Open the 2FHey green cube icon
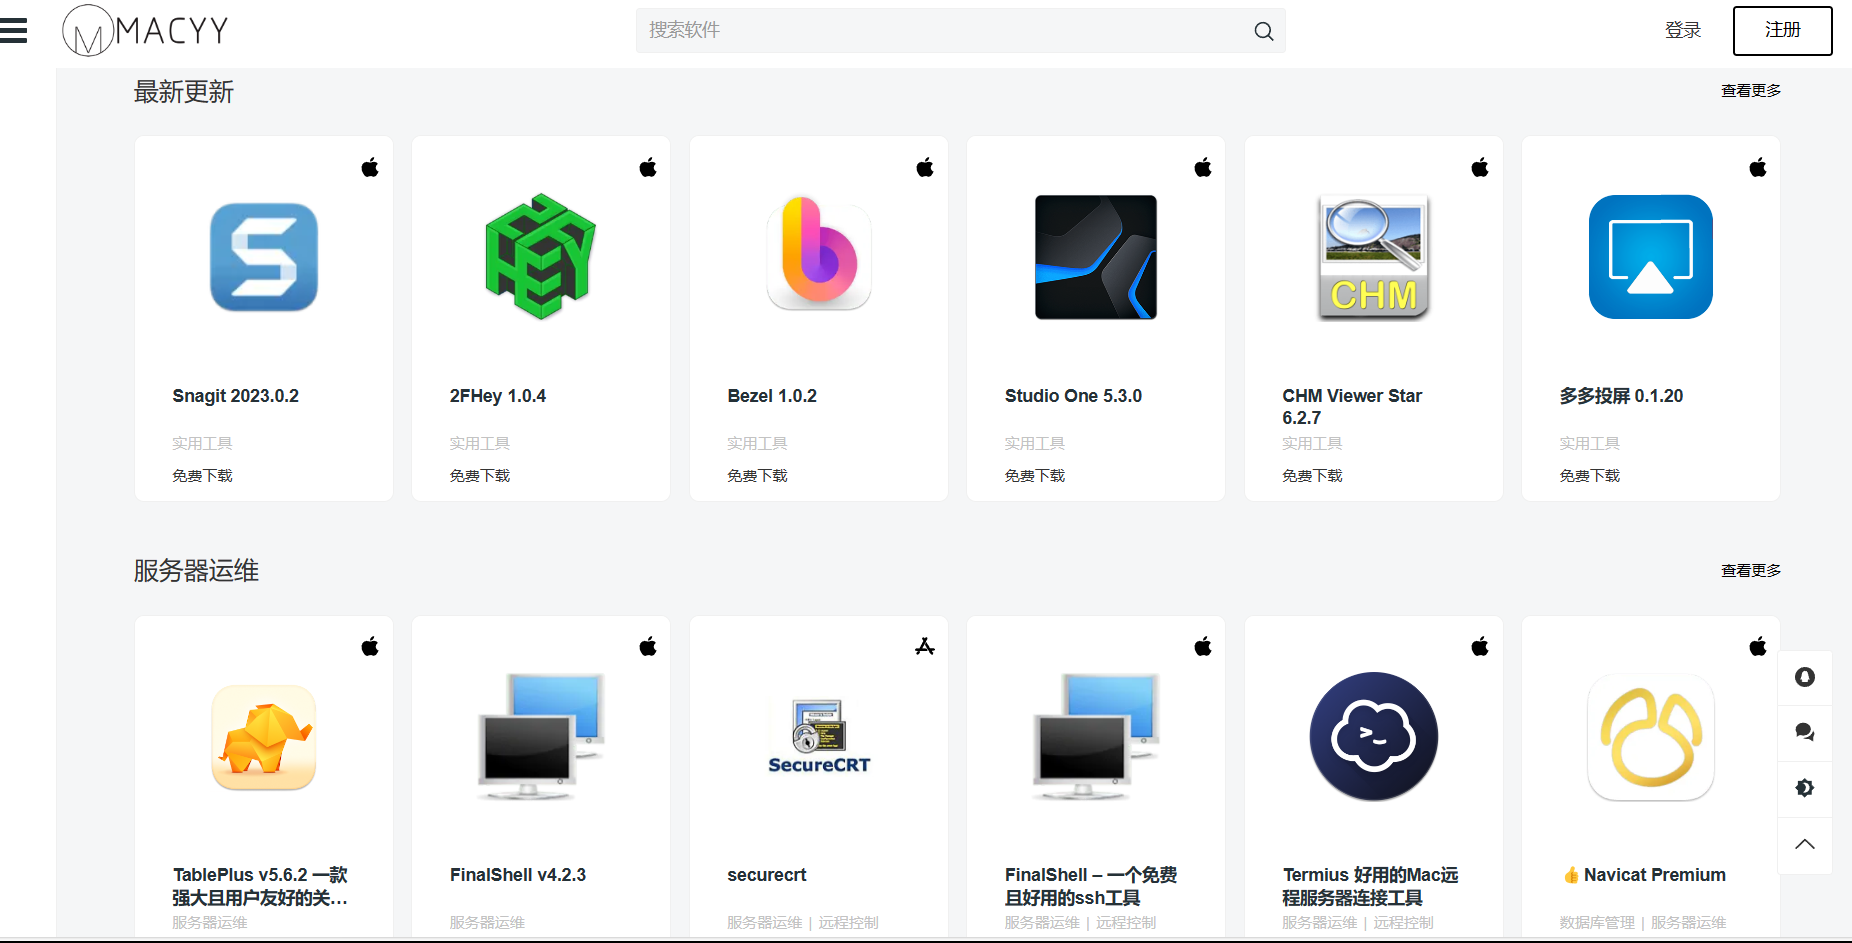 541,257
